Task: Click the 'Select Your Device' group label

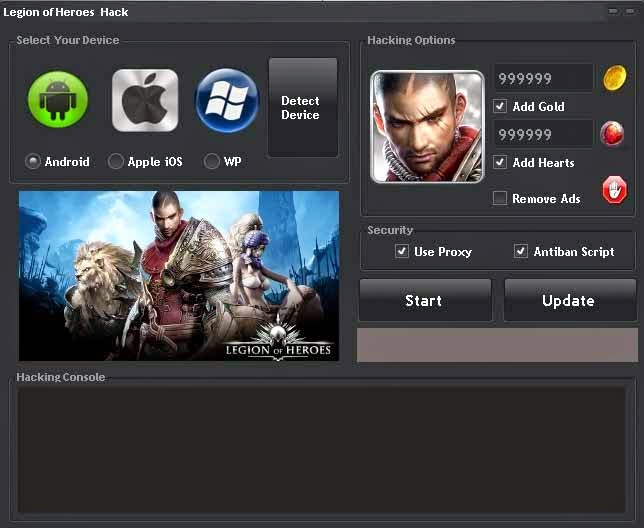Action: [x=68, y=40]
